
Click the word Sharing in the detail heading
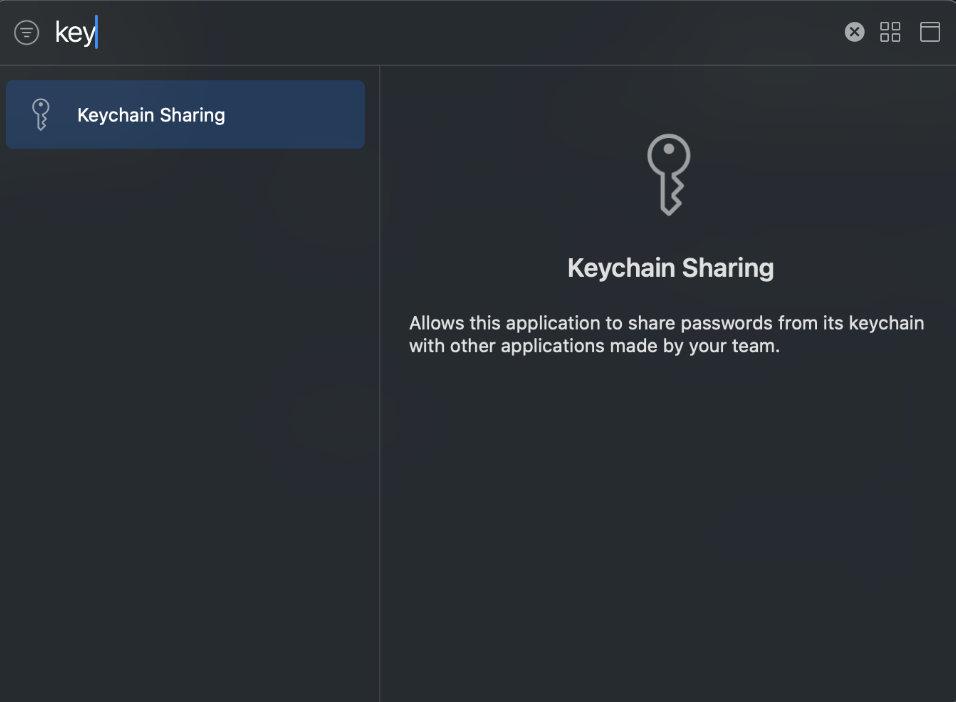point(728,268)
